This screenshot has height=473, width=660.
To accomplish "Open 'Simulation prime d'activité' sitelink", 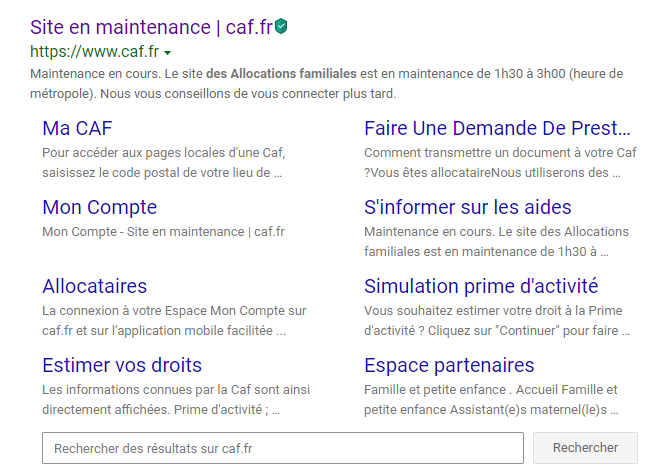I will [x=481, y=286].
